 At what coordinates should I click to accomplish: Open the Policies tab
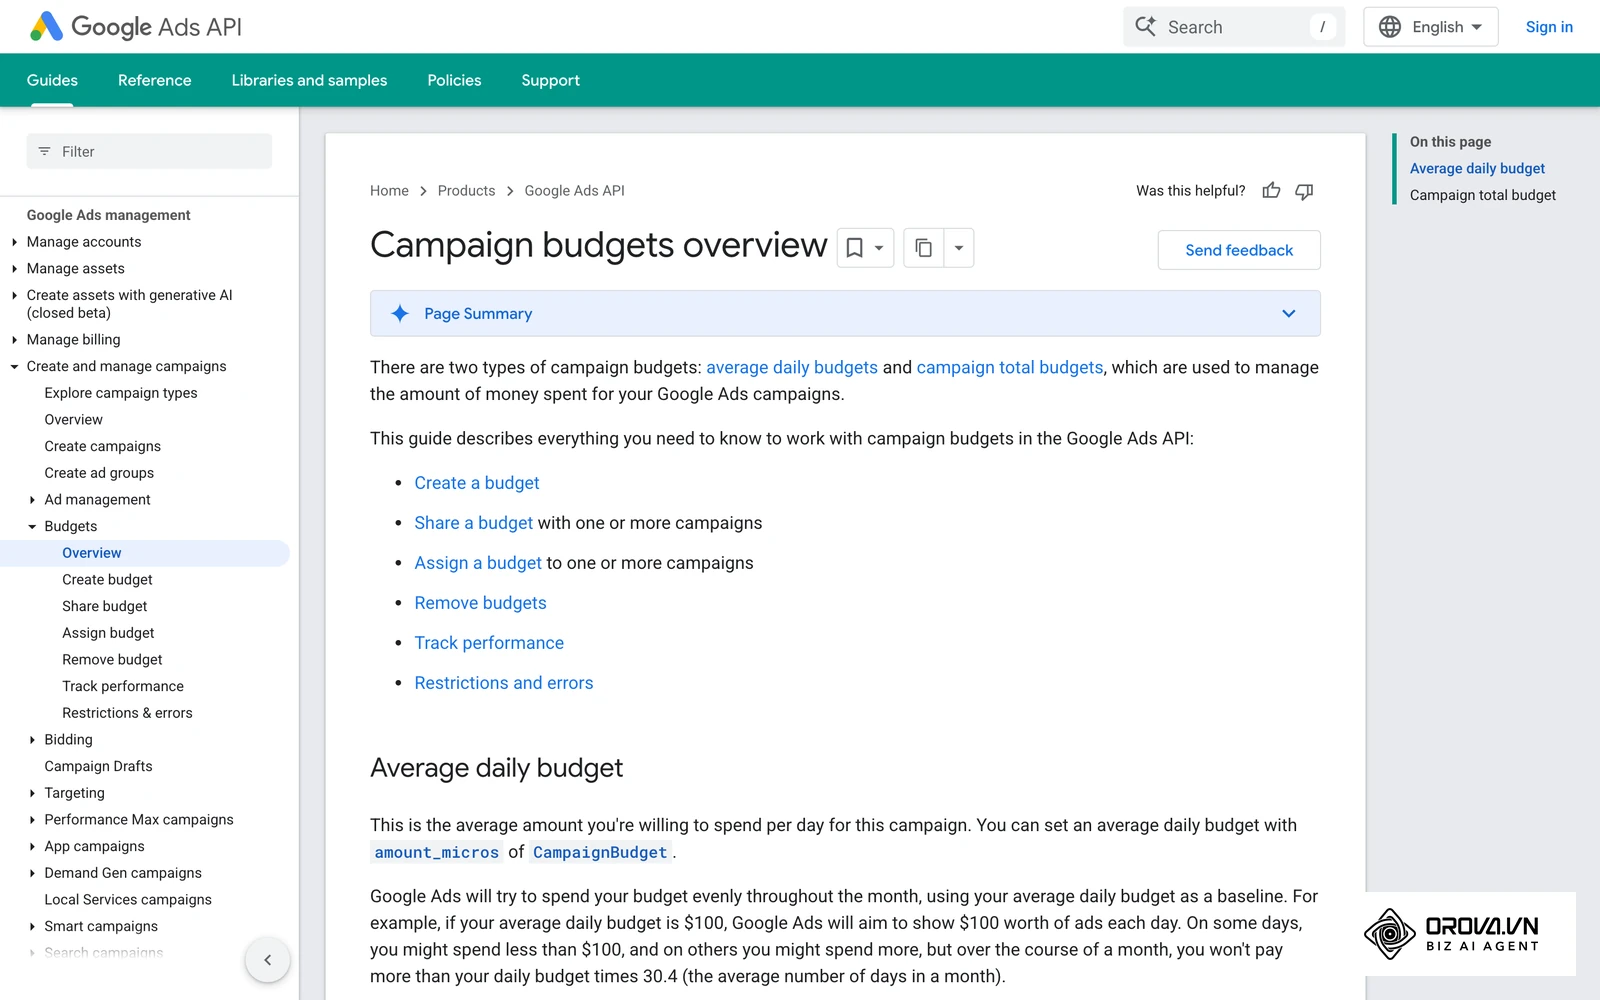454,80
